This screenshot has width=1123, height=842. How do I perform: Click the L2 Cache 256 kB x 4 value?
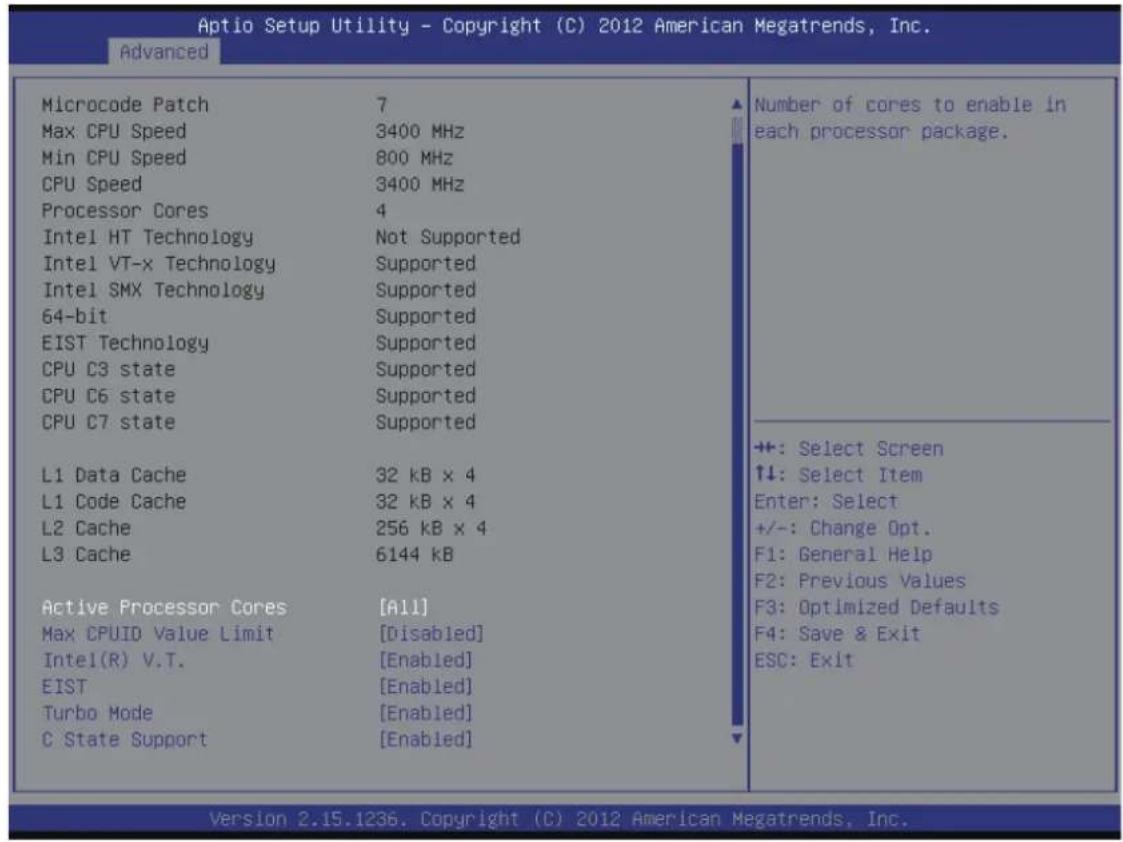pos(431,528)
